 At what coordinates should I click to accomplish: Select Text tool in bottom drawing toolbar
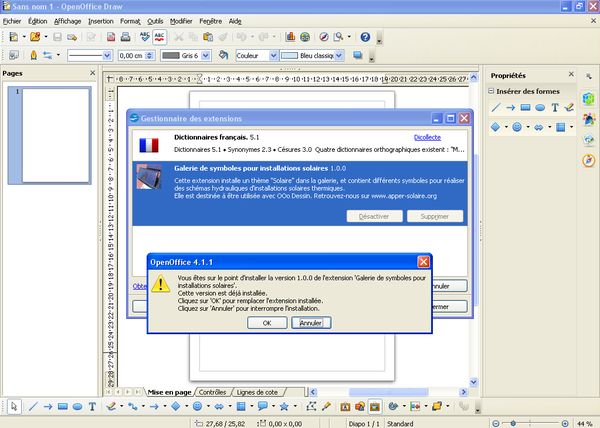92,407
